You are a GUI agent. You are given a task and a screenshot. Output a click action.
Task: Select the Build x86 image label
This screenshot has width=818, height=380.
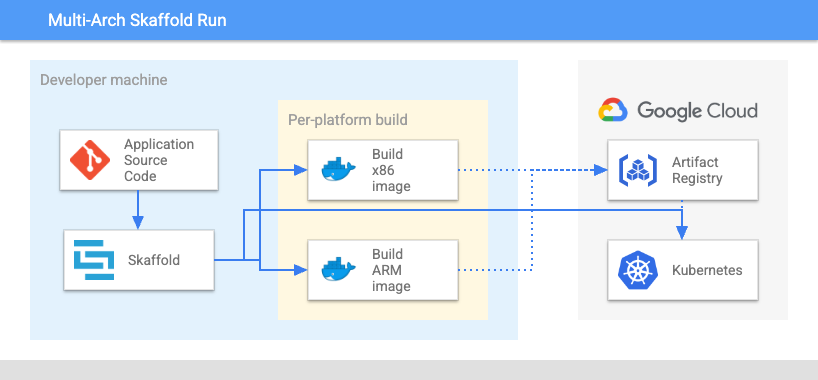[391, 170]
